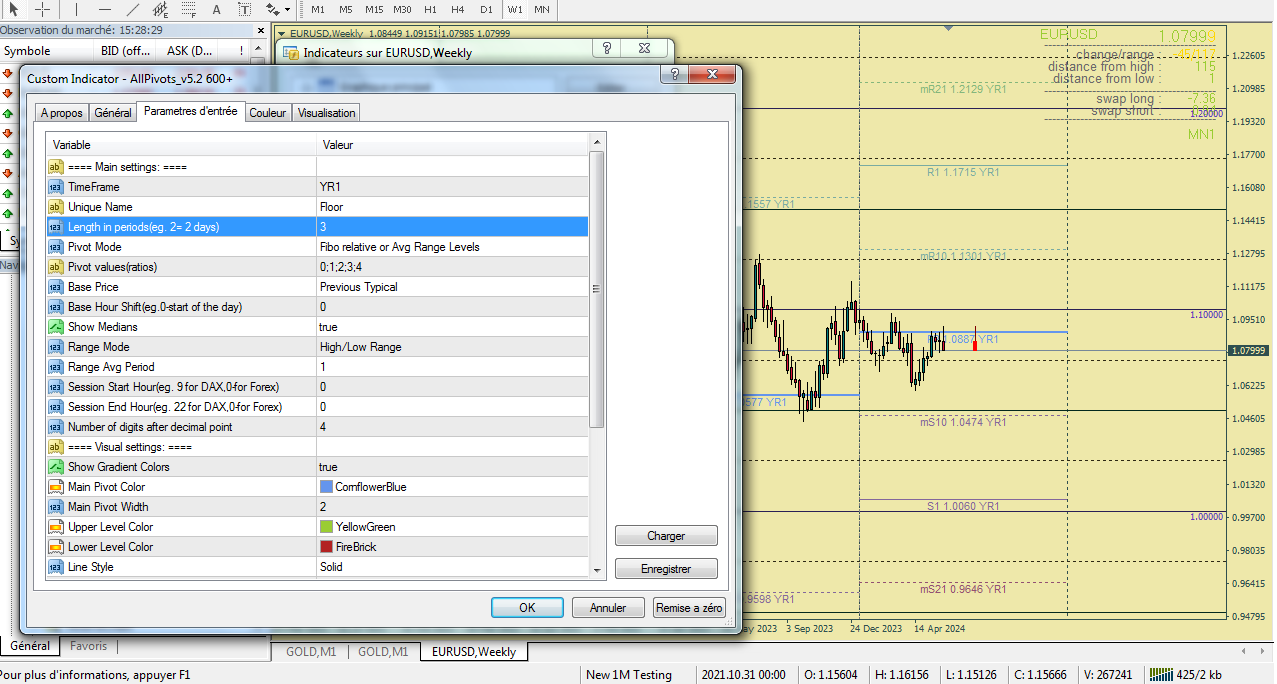This screenshot has height=684, width=1277.
Task: Edit Number of digits value 4
Action: point(452,427)
